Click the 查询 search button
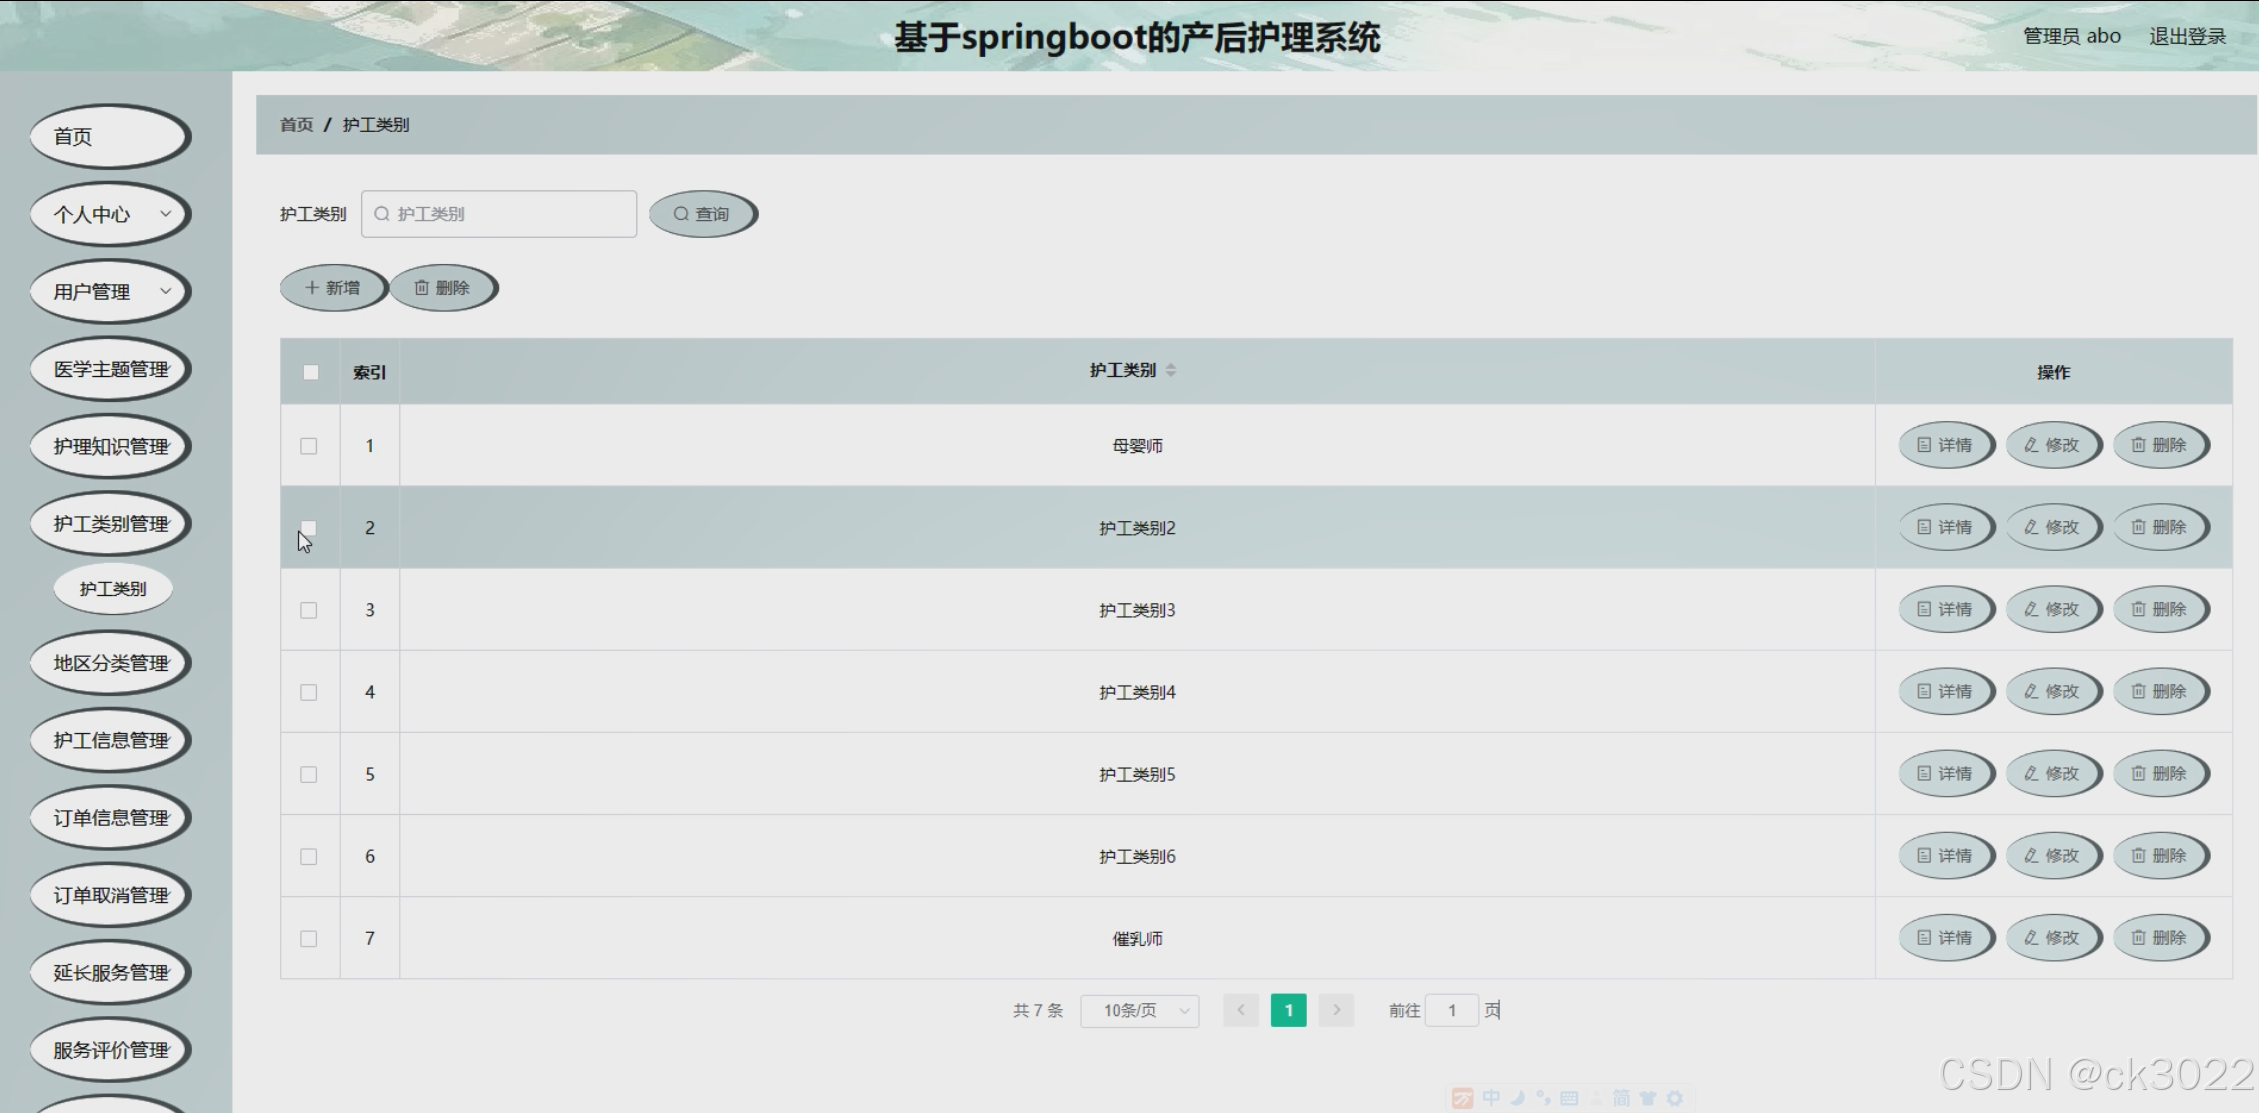Screen dimensions: 2259x1113 point(702,214)
